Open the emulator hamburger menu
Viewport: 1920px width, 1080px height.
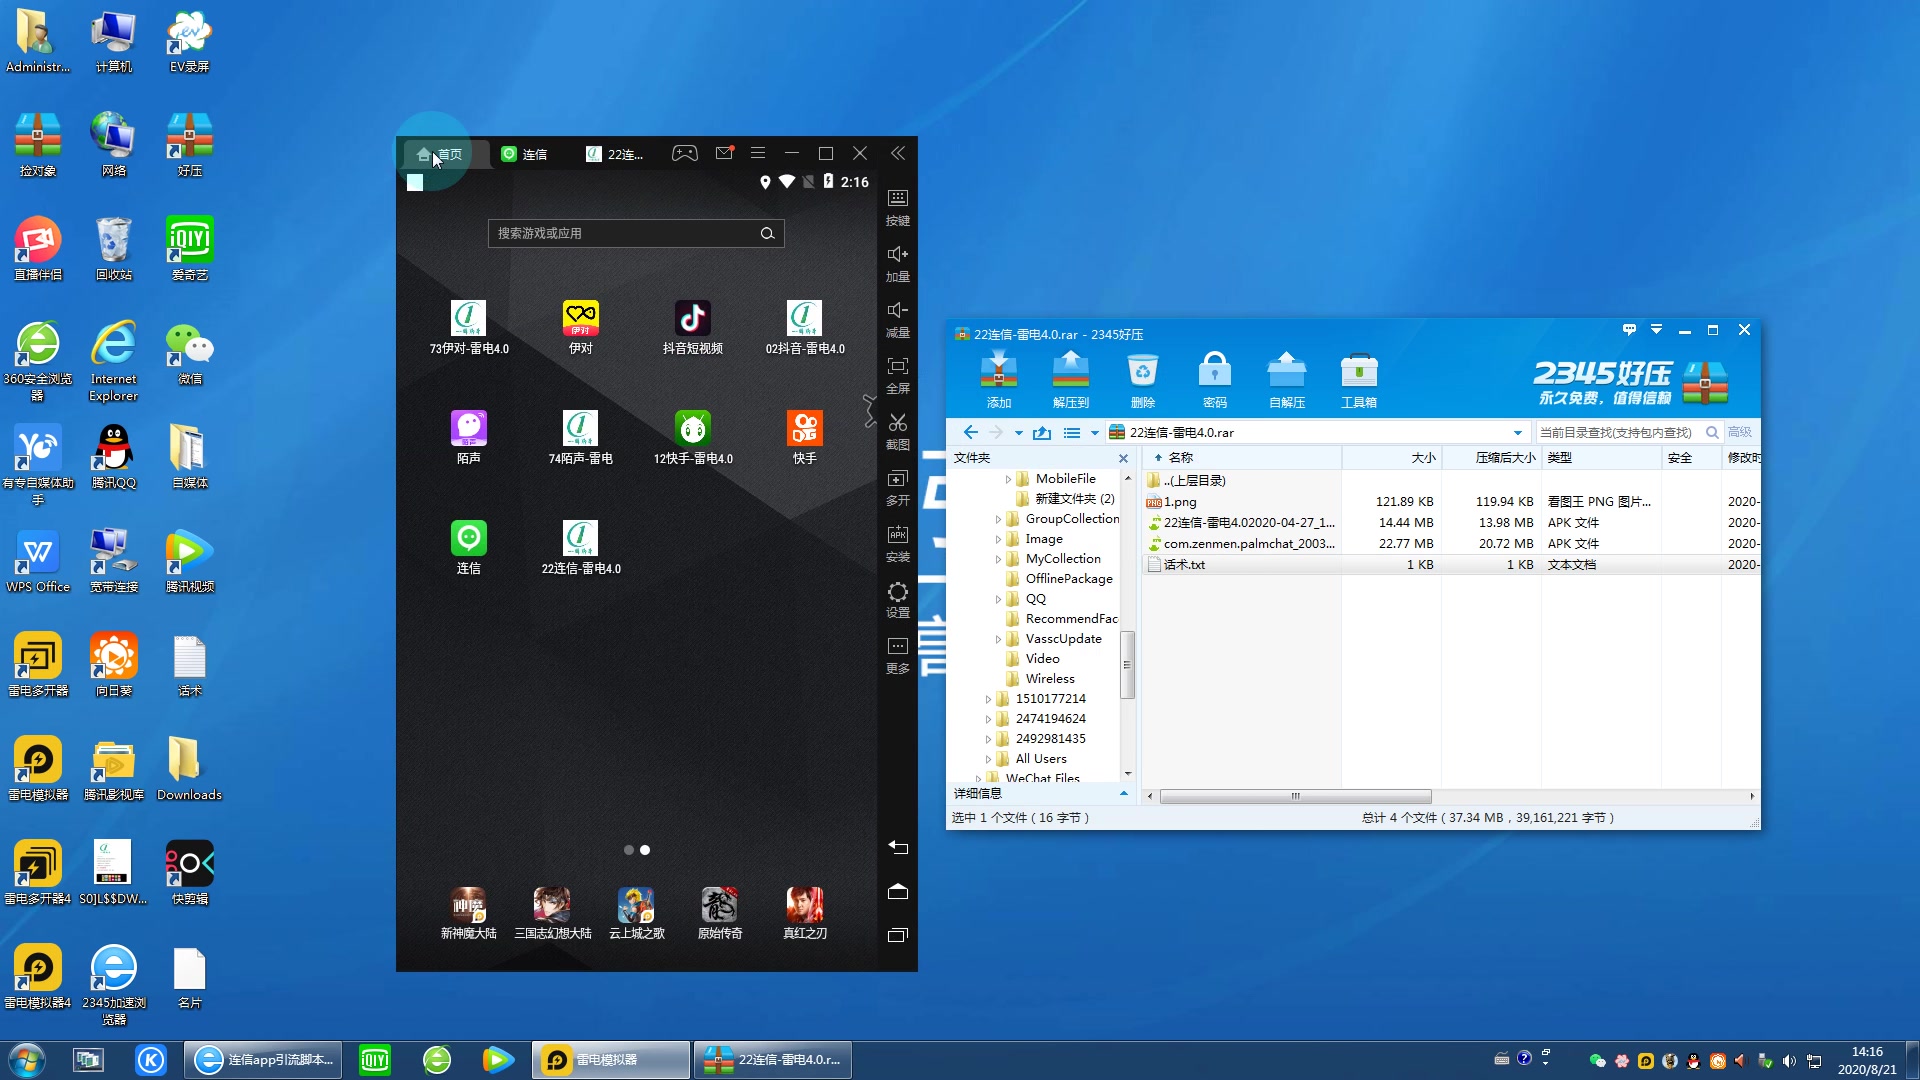pos(758,153)
